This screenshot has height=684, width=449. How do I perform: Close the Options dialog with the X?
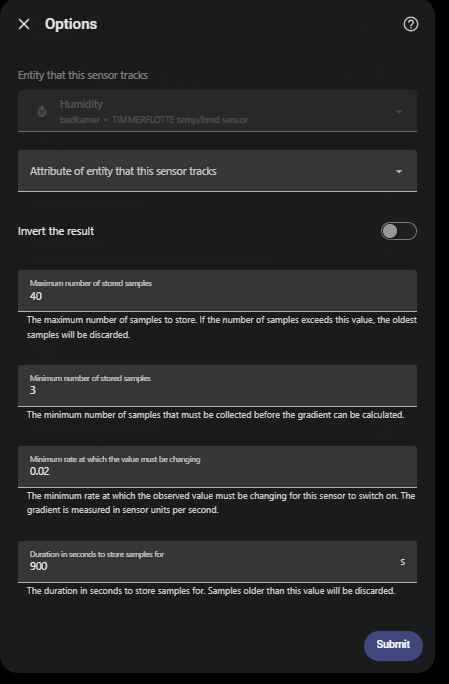[24, 24]
